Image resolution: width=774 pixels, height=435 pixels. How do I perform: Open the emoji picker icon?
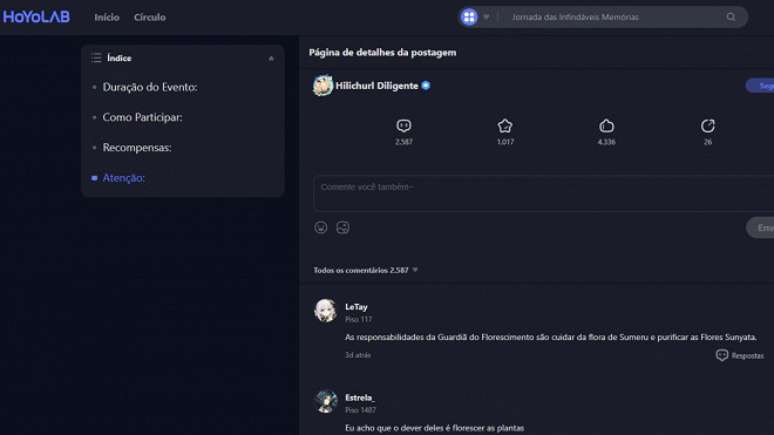321,227
